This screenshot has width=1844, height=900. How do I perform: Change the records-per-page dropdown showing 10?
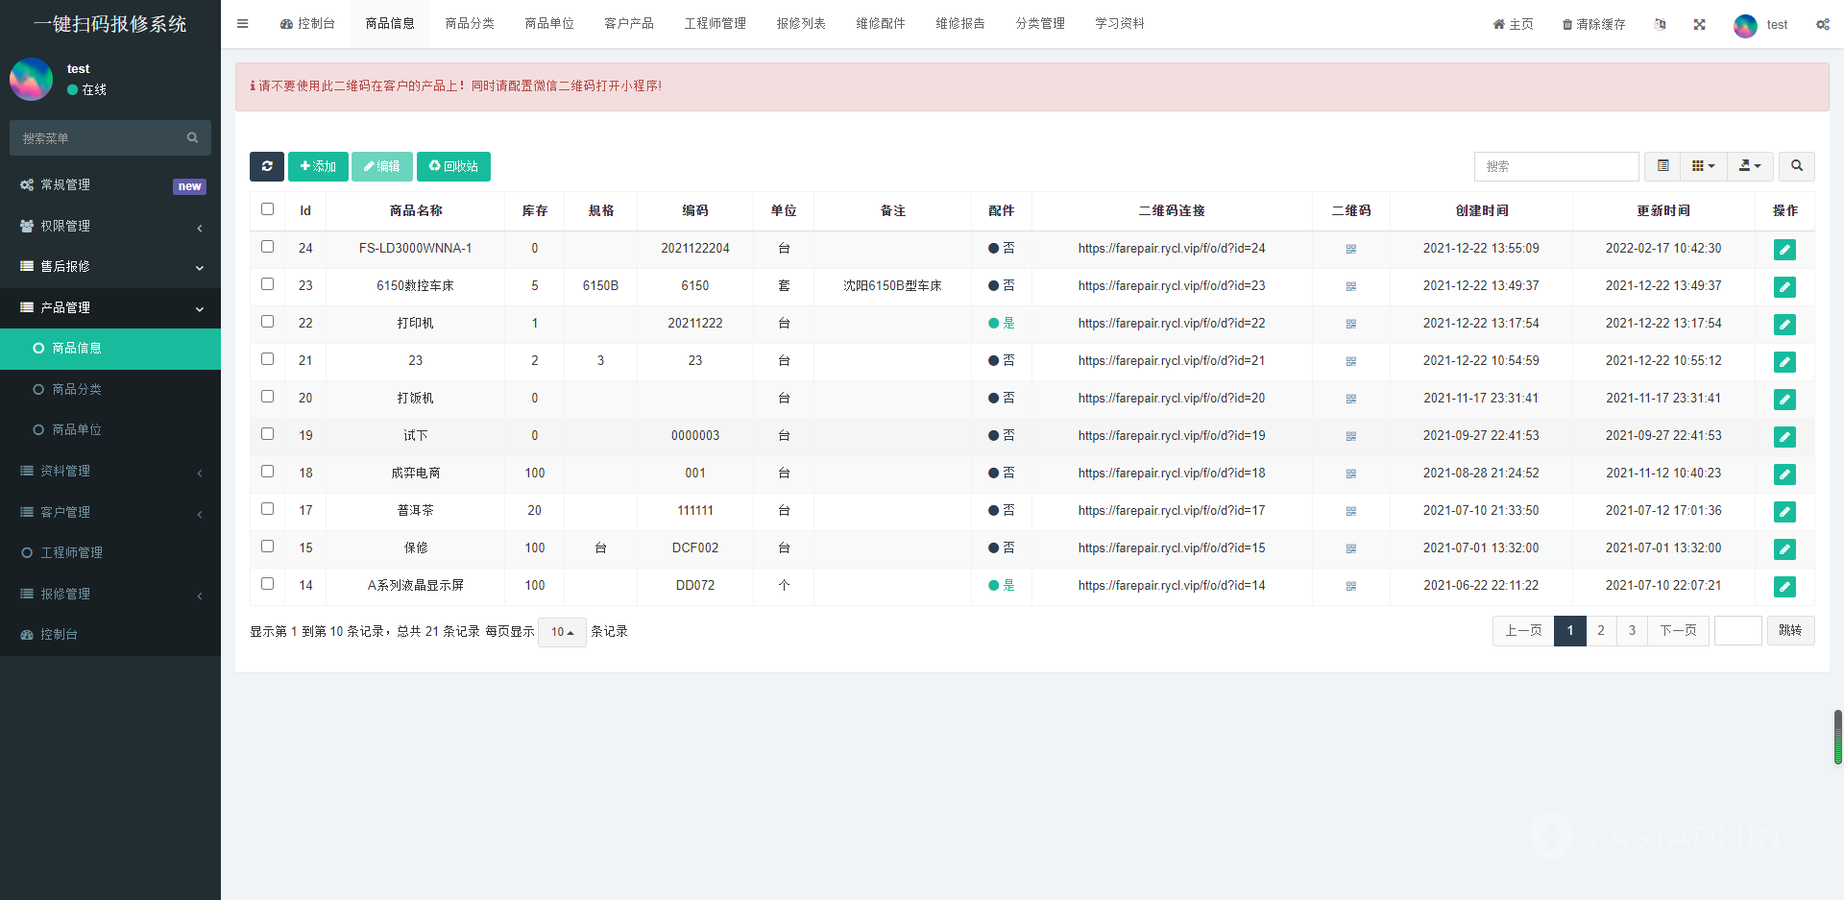[x=562, y=632]
